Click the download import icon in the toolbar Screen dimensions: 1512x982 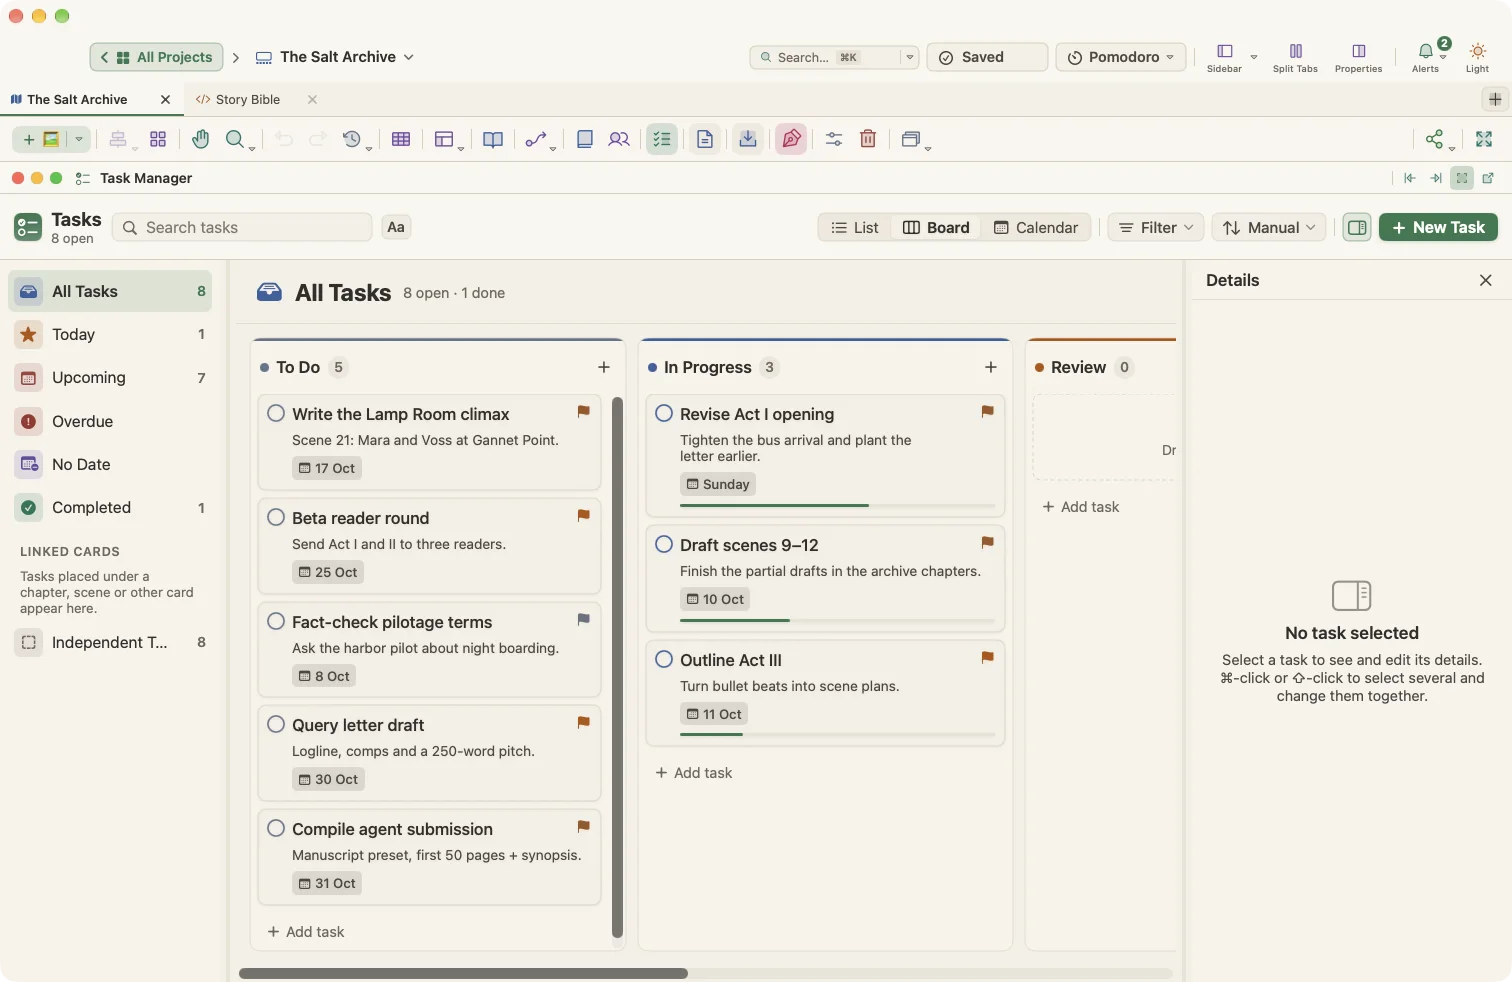click(x=748, y=139)
